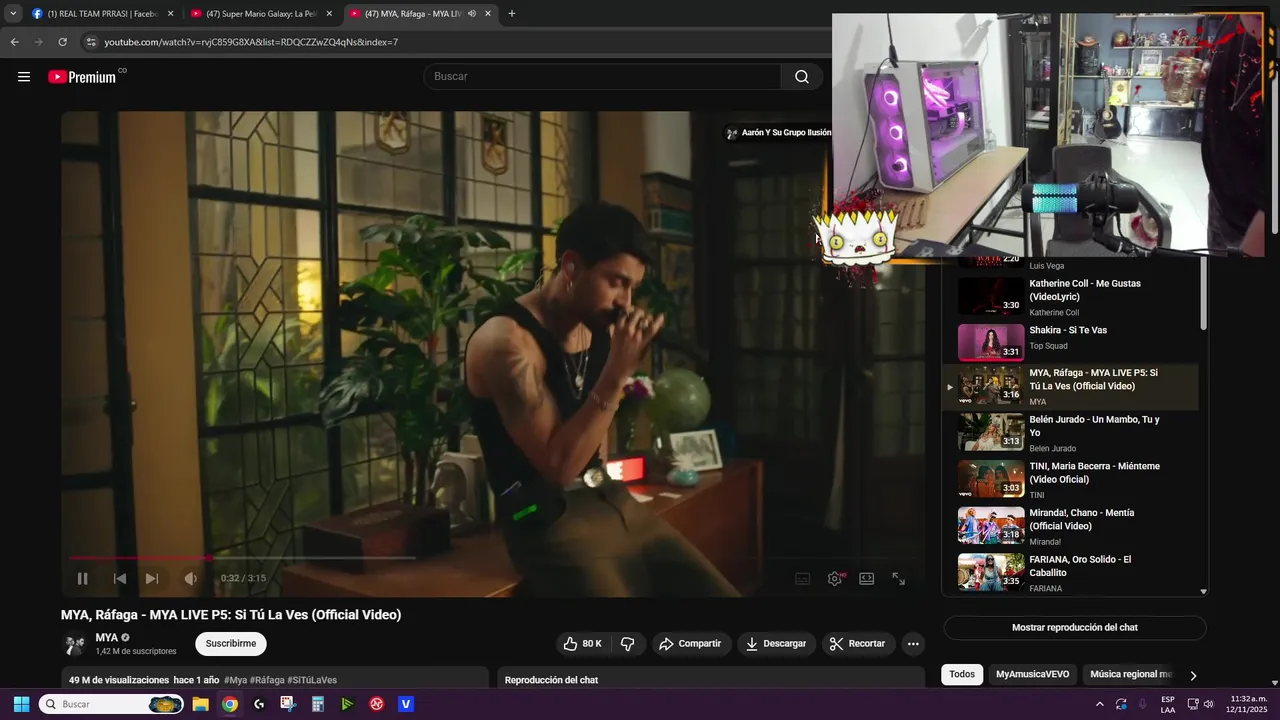Open the taskbar clock and date

click(x=1248, y=704)
